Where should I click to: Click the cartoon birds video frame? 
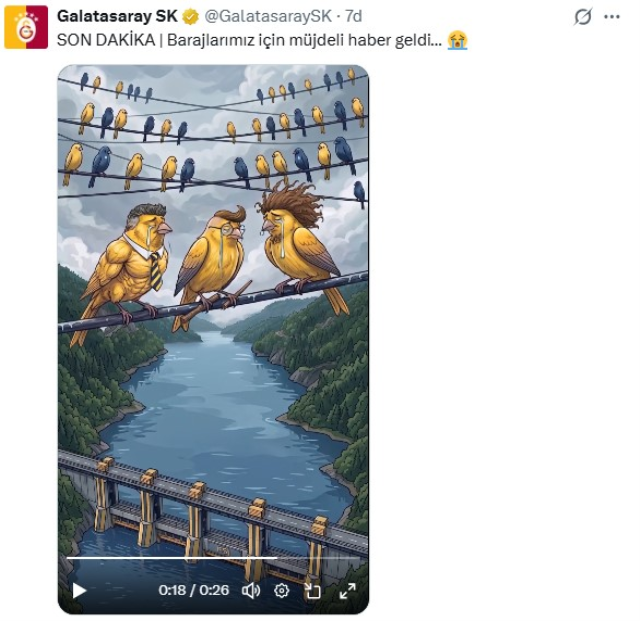pyautogui.click(x=213, y=250)
